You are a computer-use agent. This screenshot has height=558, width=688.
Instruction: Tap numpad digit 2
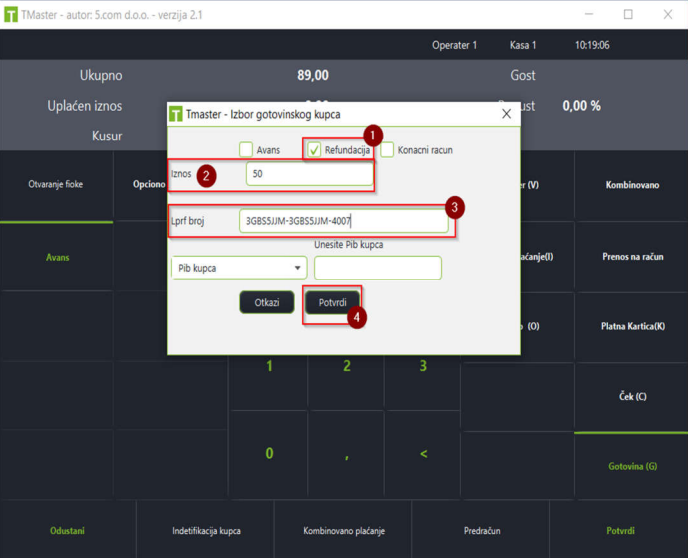coord(346,366)
